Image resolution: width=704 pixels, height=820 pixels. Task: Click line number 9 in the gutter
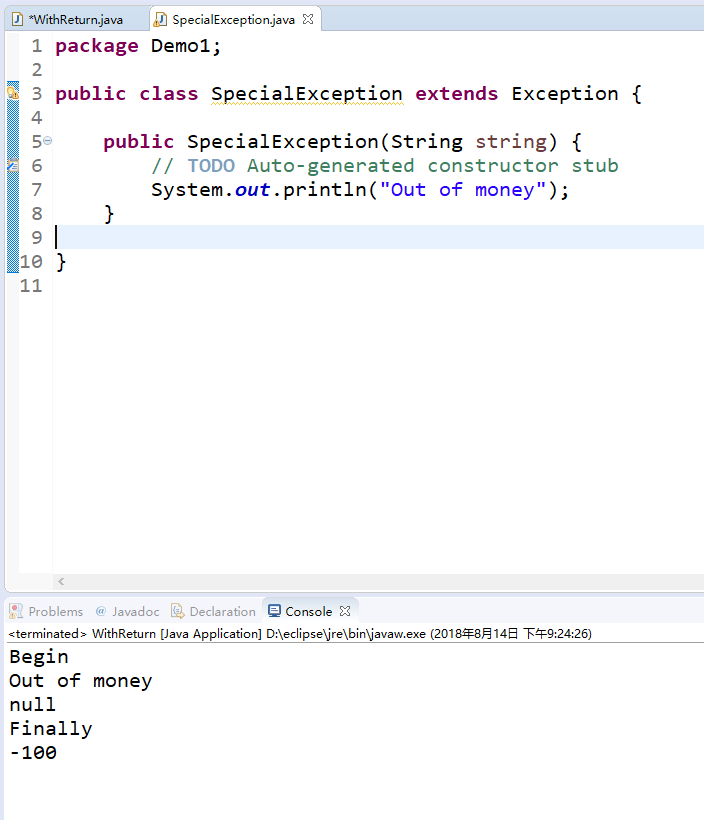coord(36,237)
